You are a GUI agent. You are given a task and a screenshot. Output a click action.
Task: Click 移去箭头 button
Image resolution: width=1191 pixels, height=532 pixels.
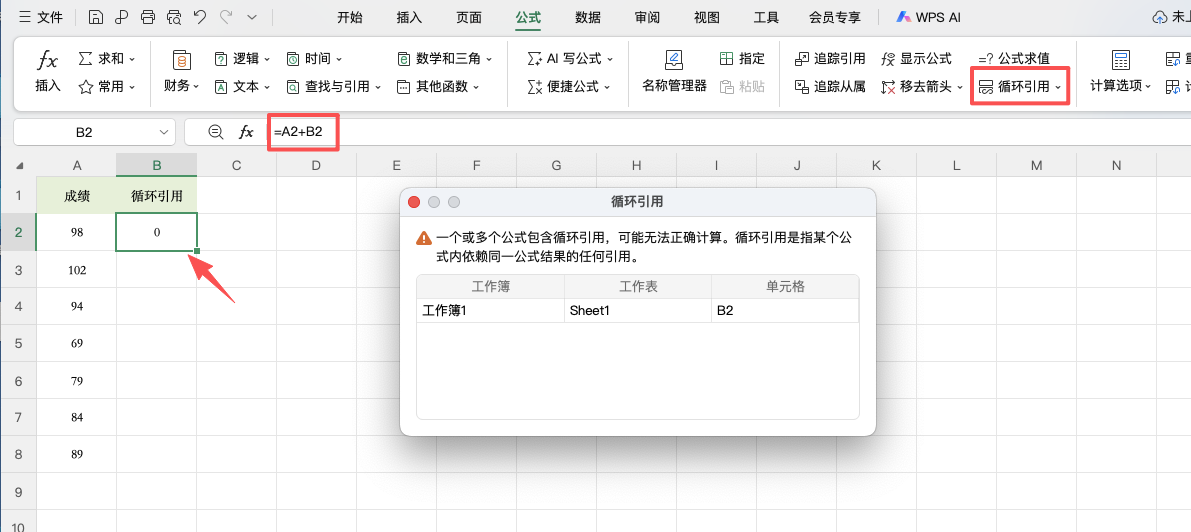(x=922, y=87)
